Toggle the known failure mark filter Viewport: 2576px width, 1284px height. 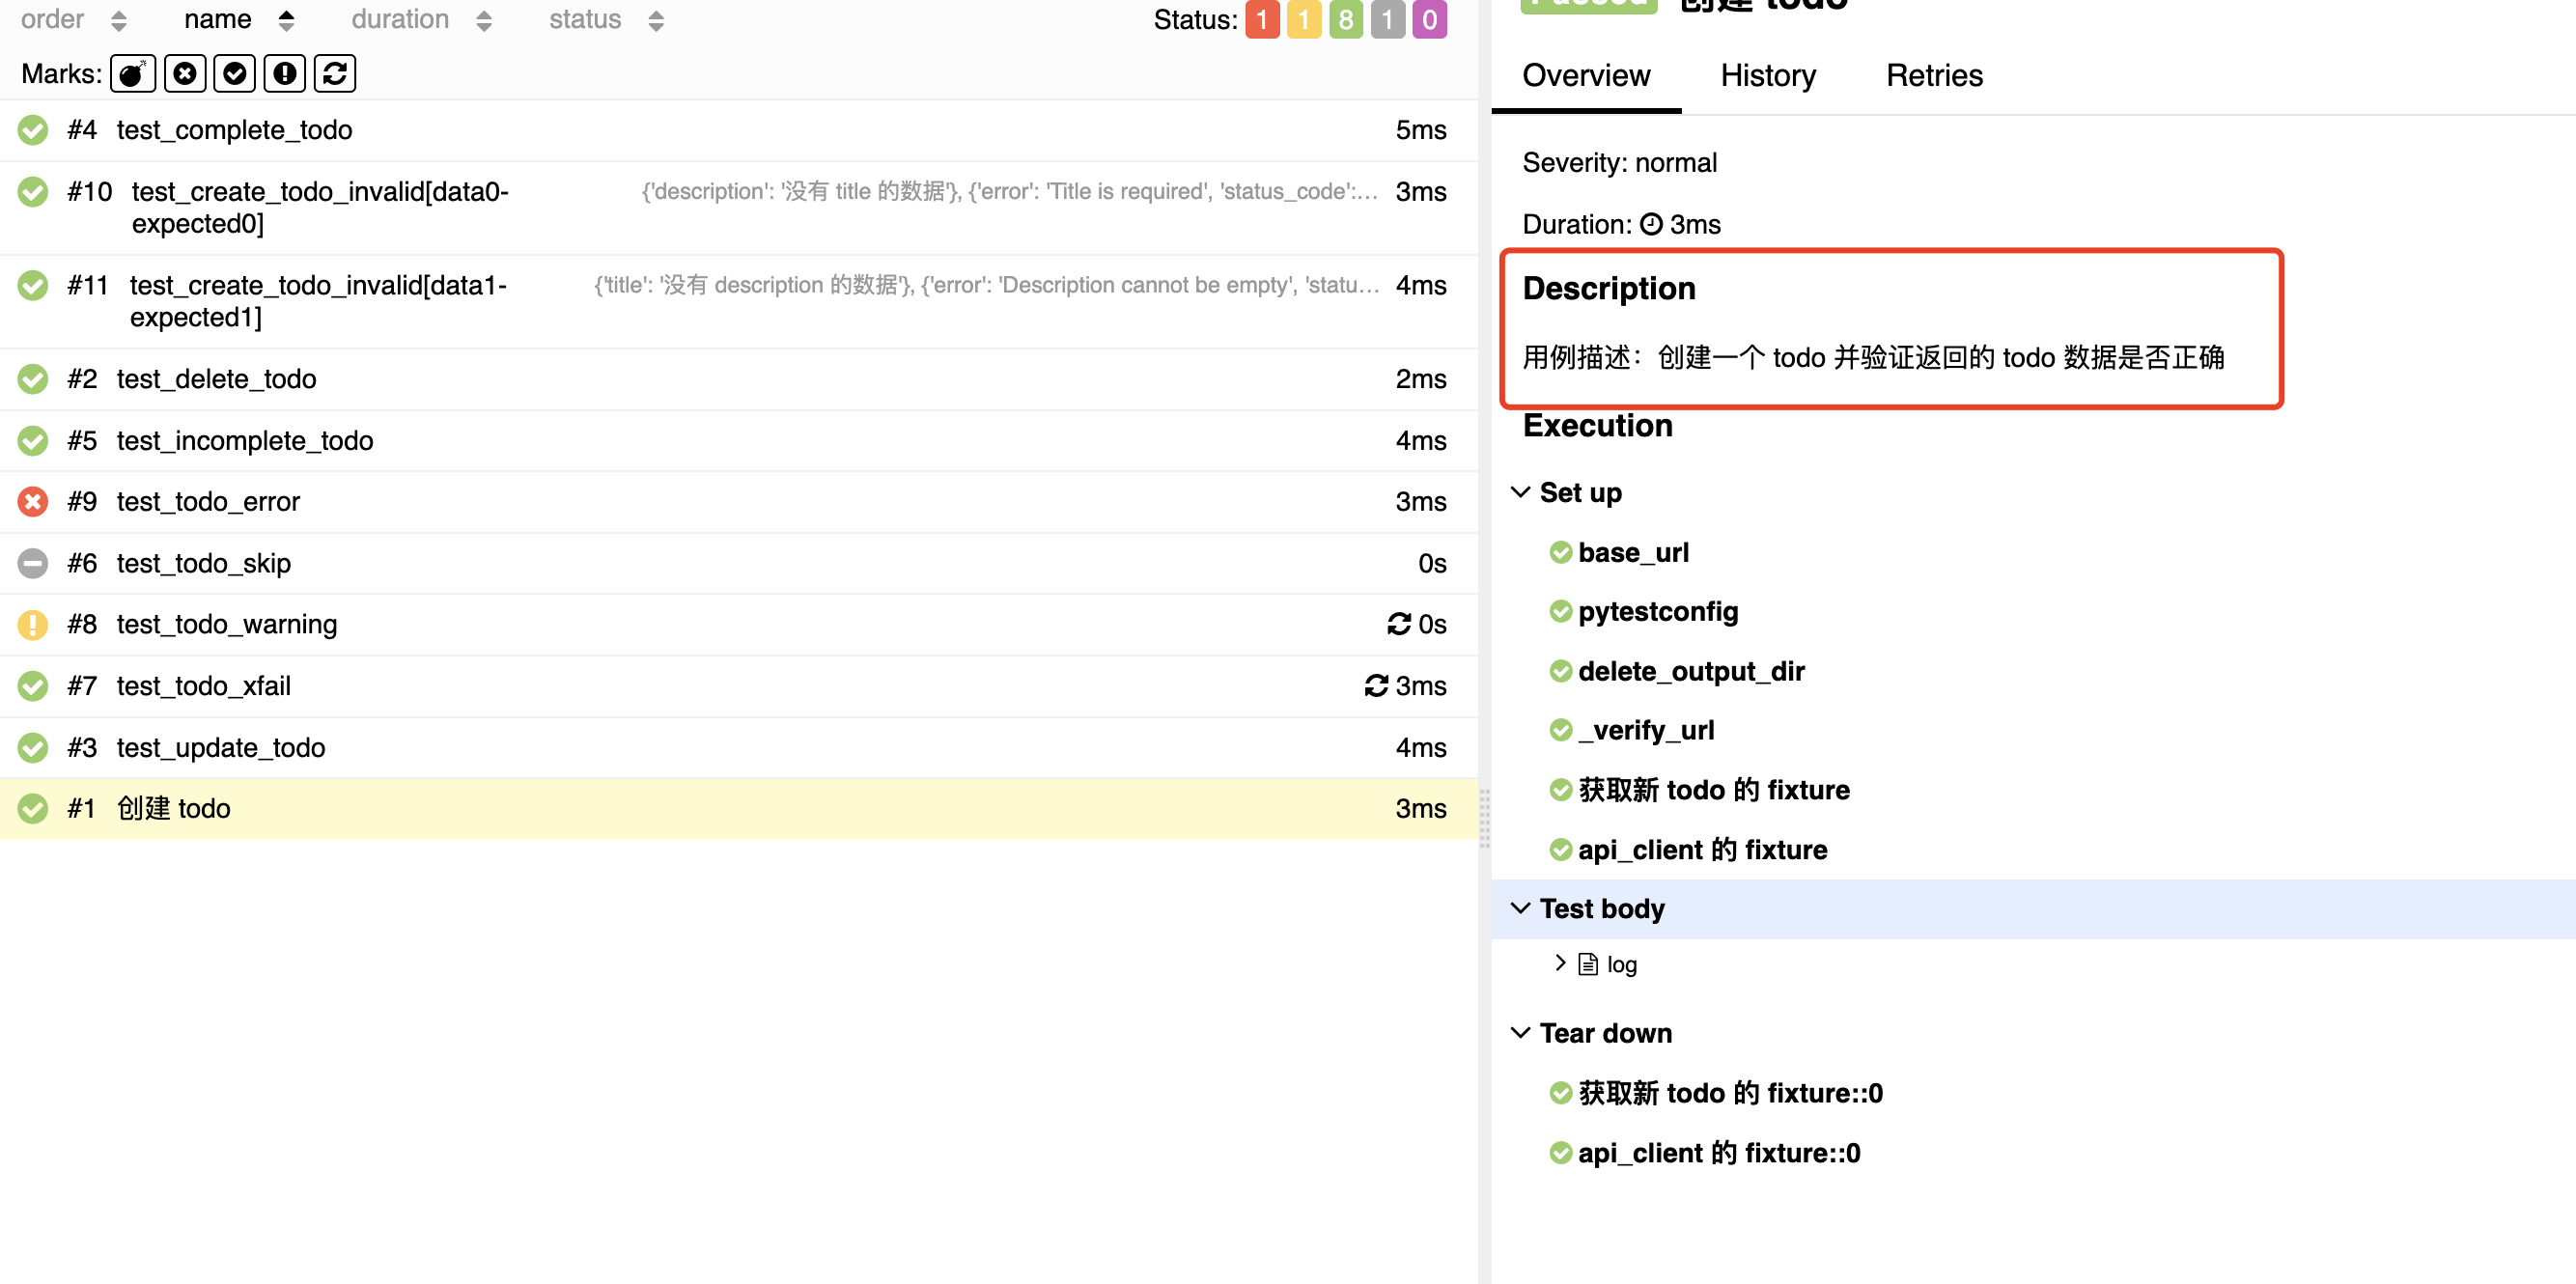pyautogui.click(x=184, y=73)
